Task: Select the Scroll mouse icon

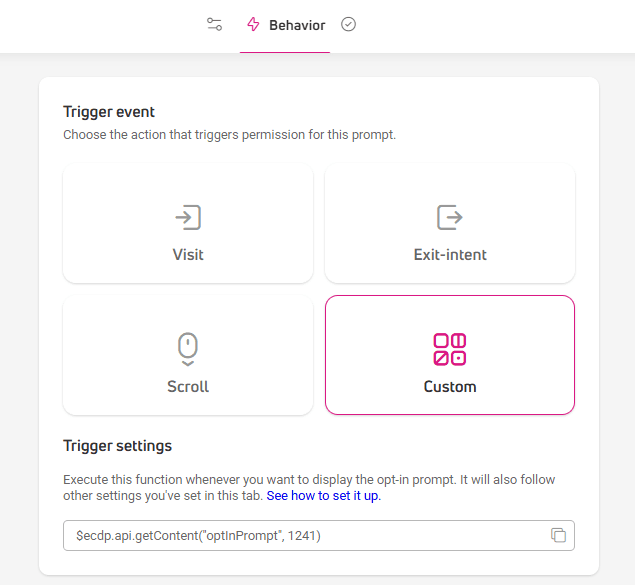Action: 188,349
